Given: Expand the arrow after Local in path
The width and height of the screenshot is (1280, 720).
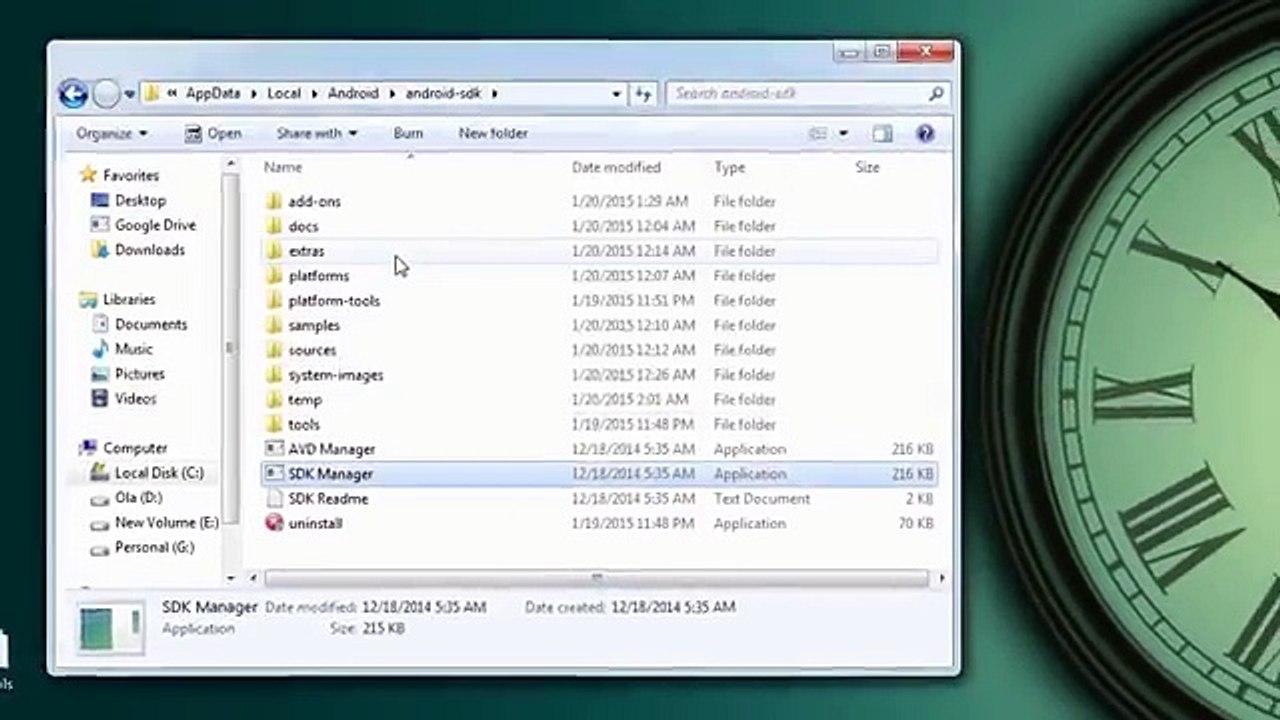Looking at the screenshot, I should click(315, 93).
